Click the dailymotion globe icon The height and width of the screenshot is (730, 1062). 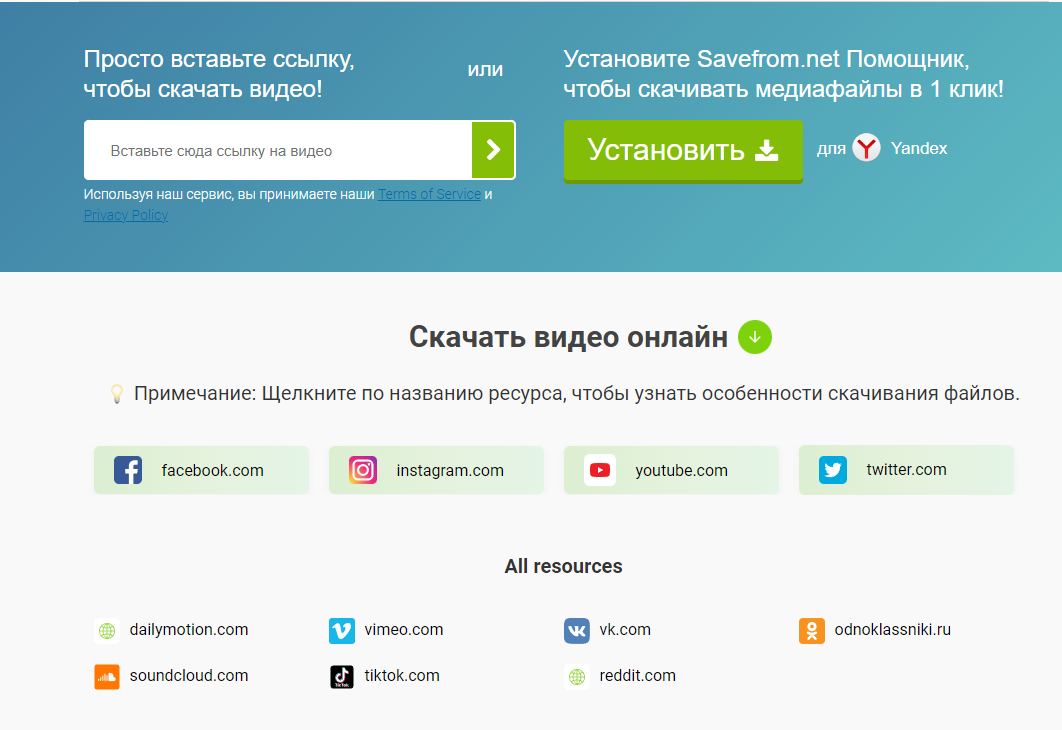[107, 630]
